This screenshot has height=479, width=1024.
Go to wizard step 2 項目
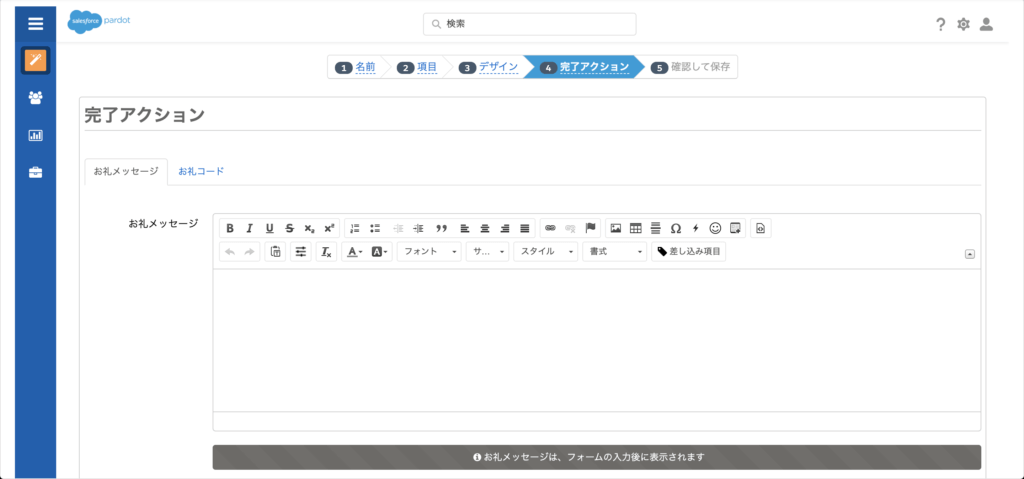pos(417,67)
